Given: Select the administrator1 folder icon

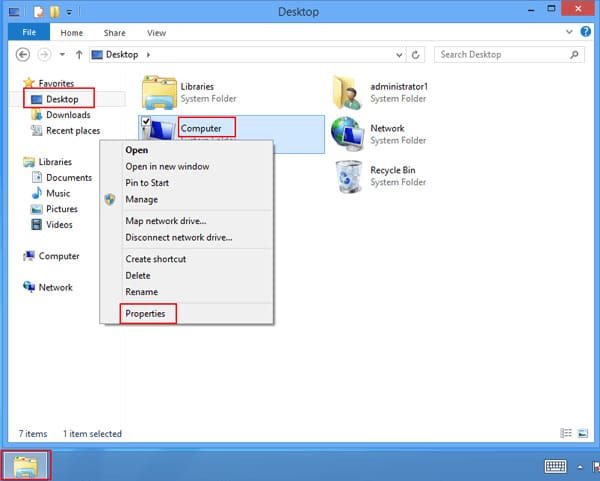Looking at the screenshot, I should pos(347,92).
